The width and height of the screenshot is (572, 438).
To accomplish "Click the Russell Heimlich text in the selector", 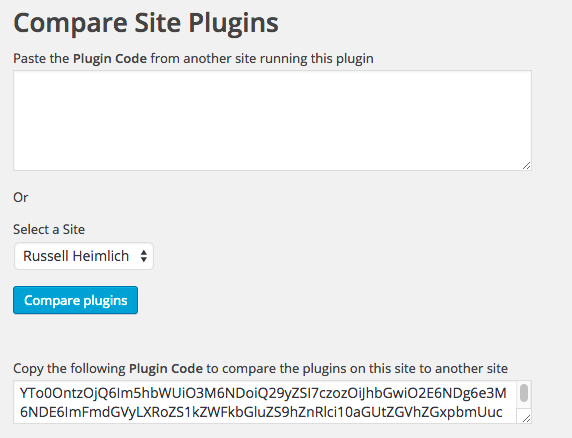I will pos(76,256).
